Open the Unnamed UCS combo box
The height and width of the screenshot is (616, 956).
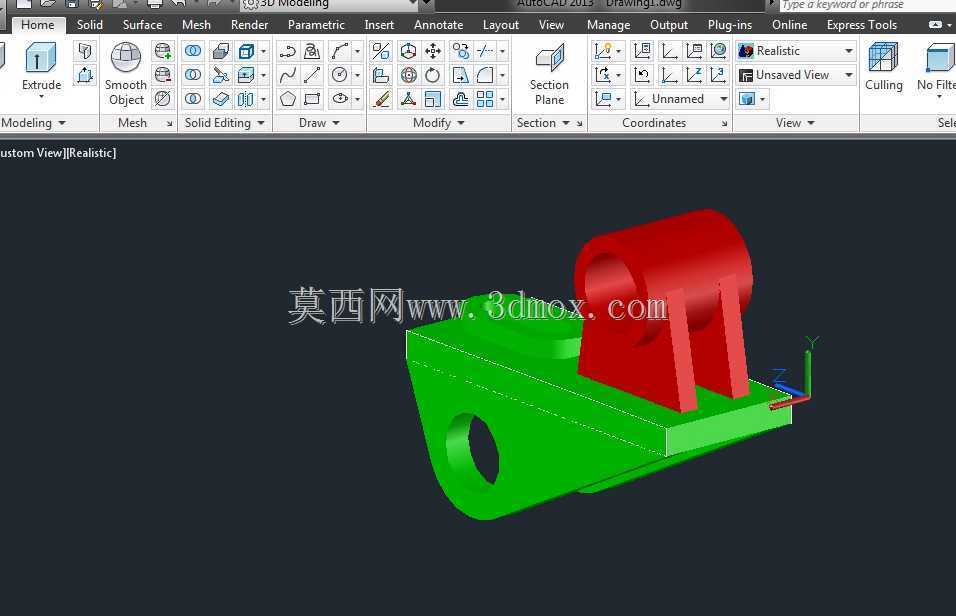click(680, 99)
